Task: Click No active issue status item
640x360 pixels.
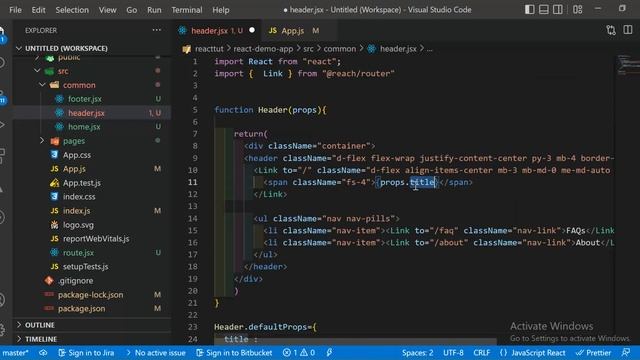Action: [x=156, y=353]
